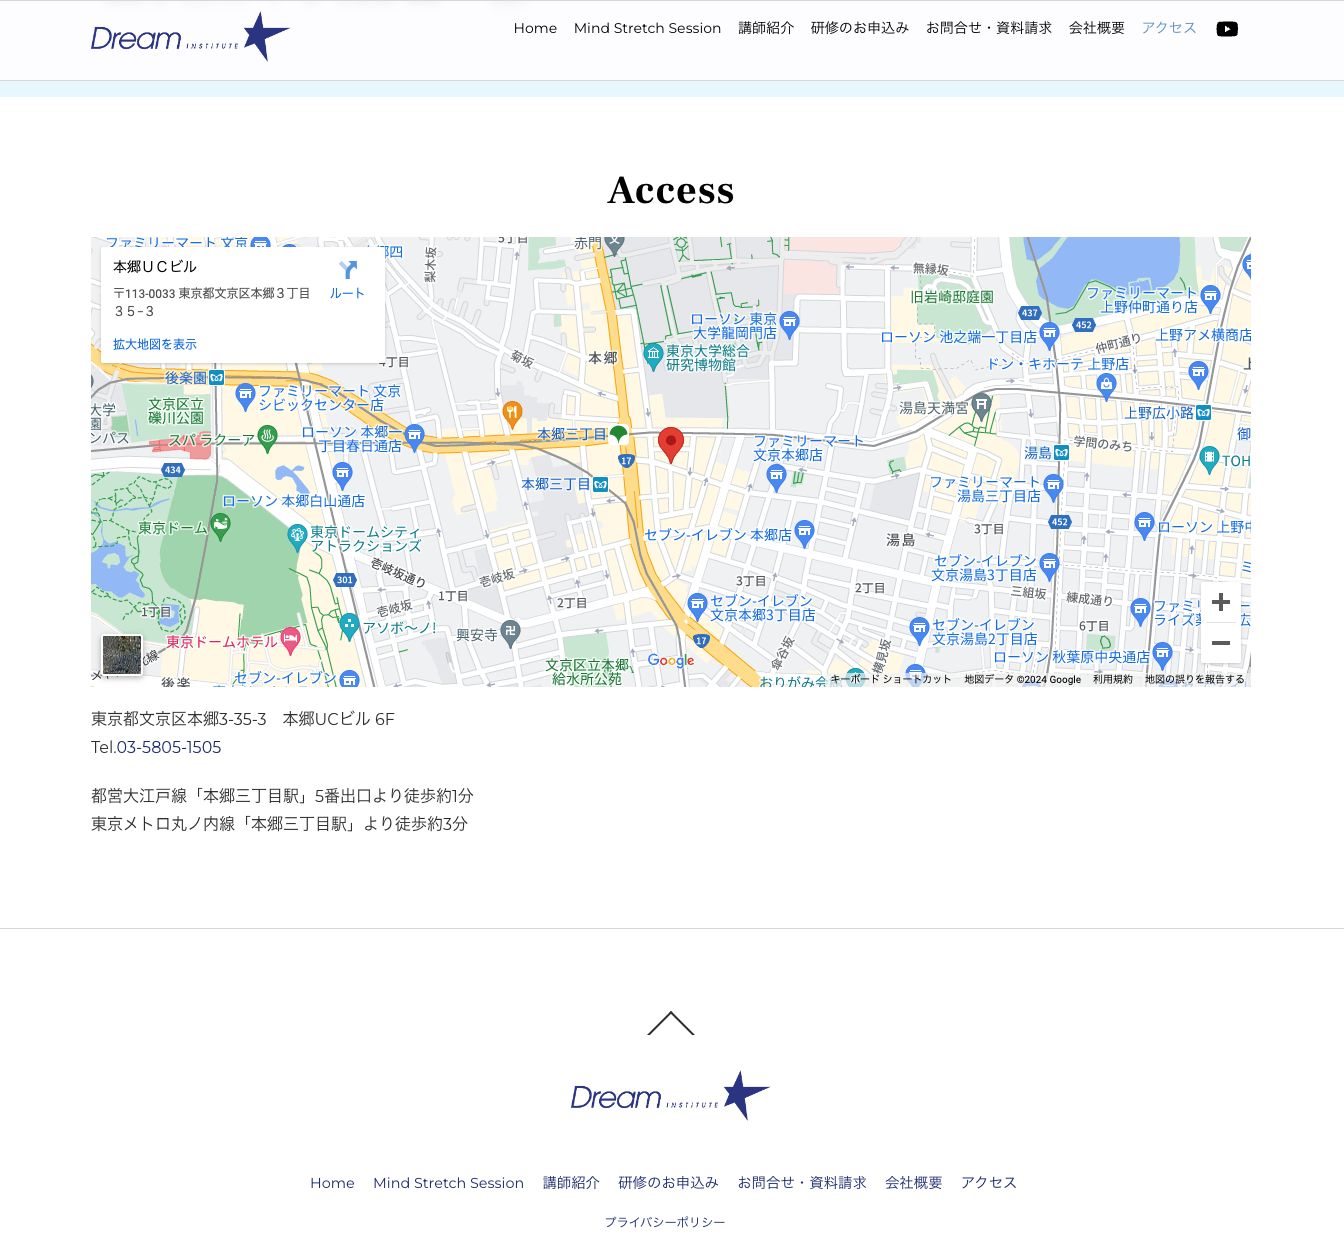This screenshot has width=1344, height=1240.
Task: Zoom in the map with plus button
Action: tap(1220, 602)
